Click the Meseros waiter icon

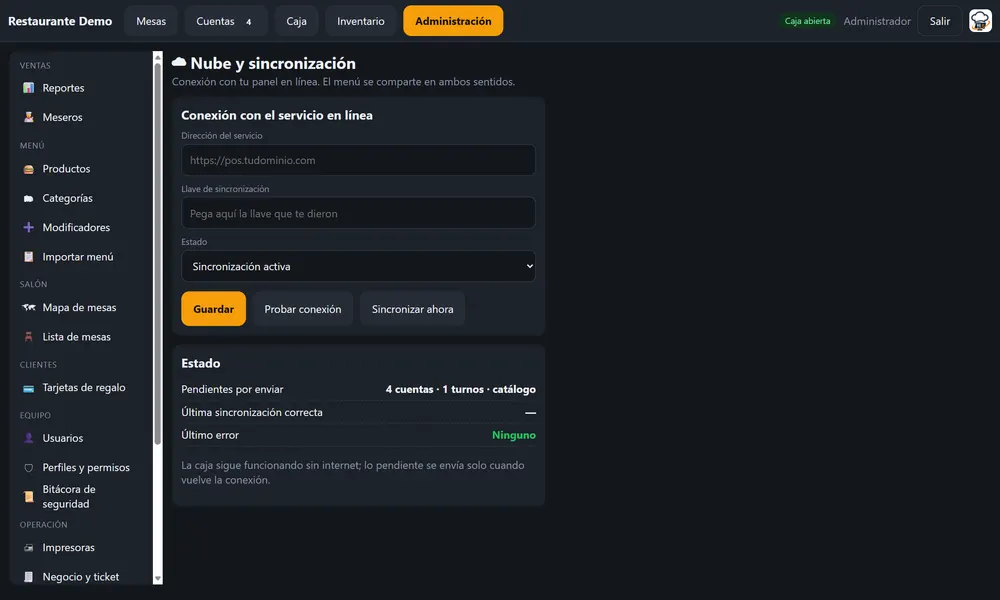29,117
